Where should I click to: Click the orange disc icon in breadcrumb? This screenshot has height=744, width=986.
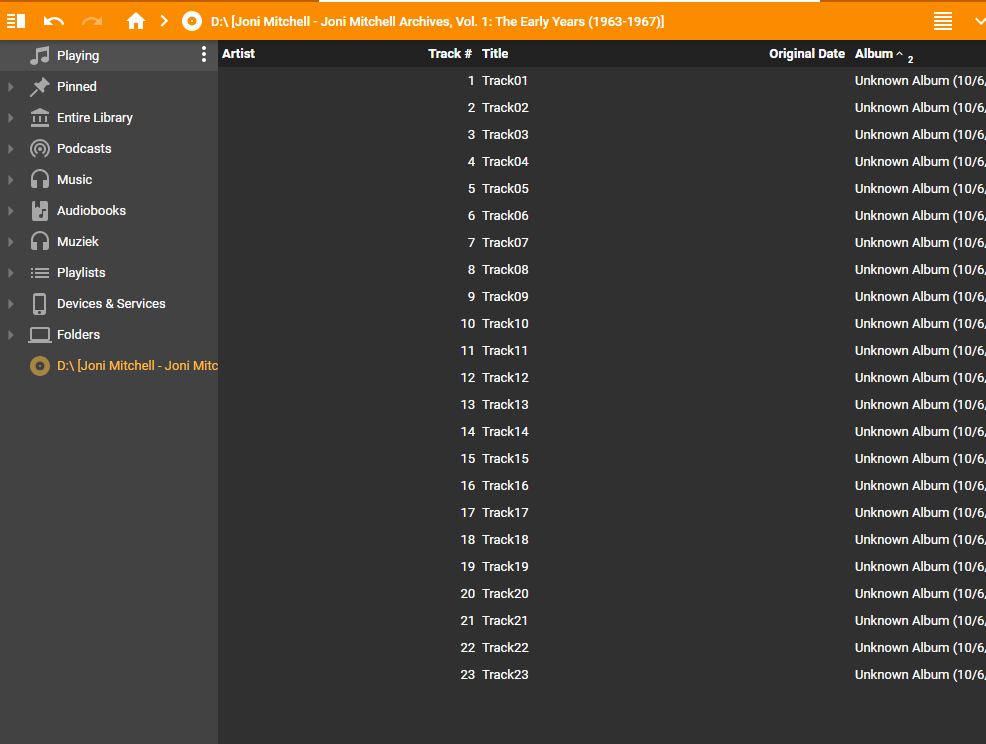click(192, 21)
